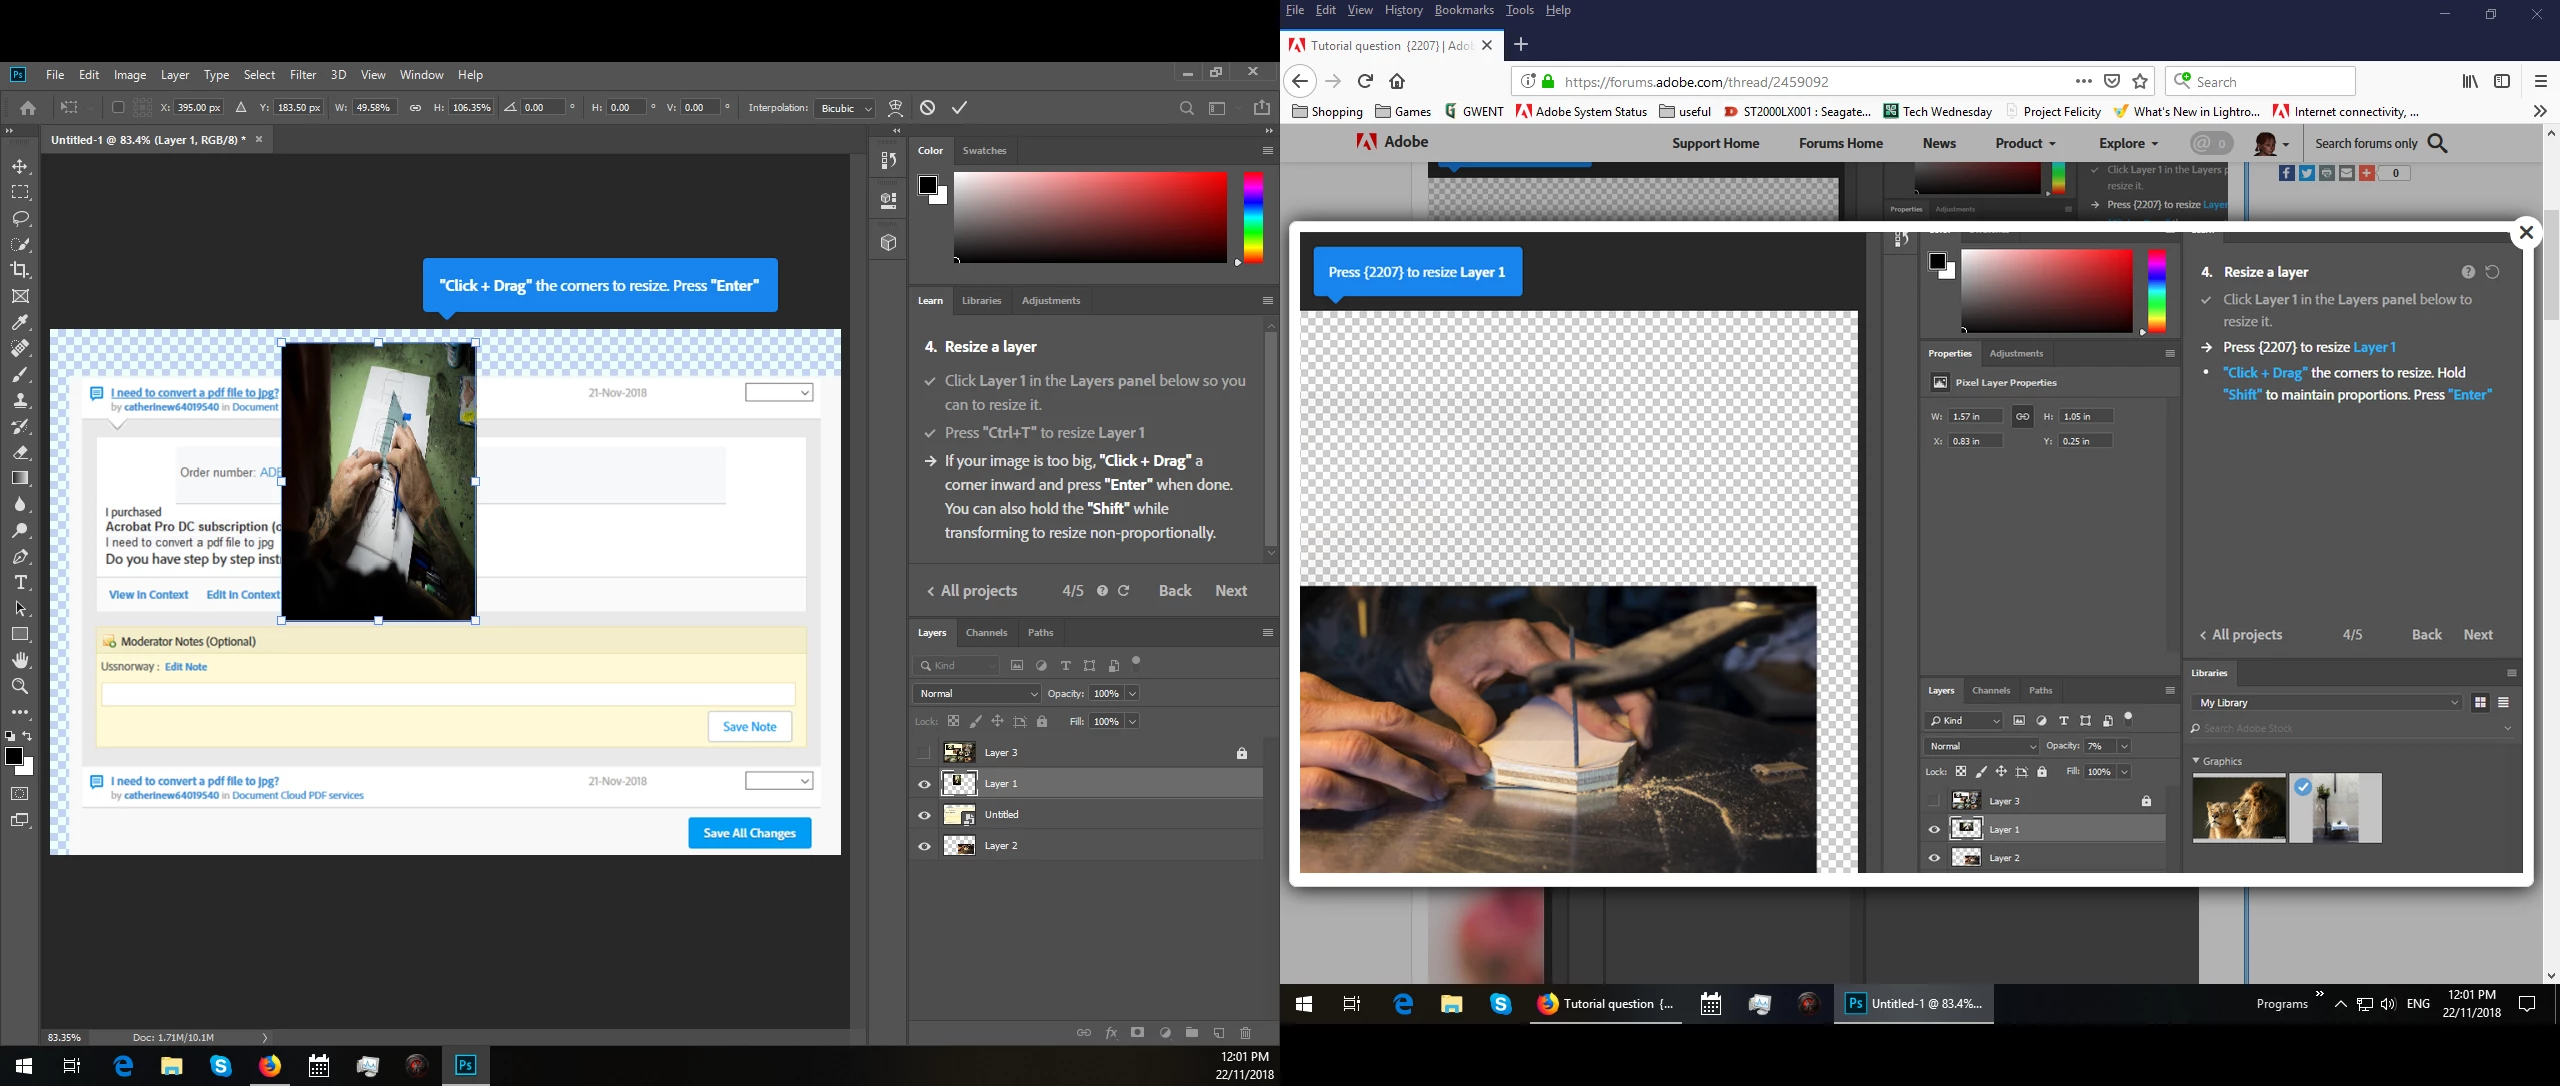This screenshot has width=2560, height=1086.
Task: Select the Move tool
Action: pyautogui.click(x=20, y=166)
